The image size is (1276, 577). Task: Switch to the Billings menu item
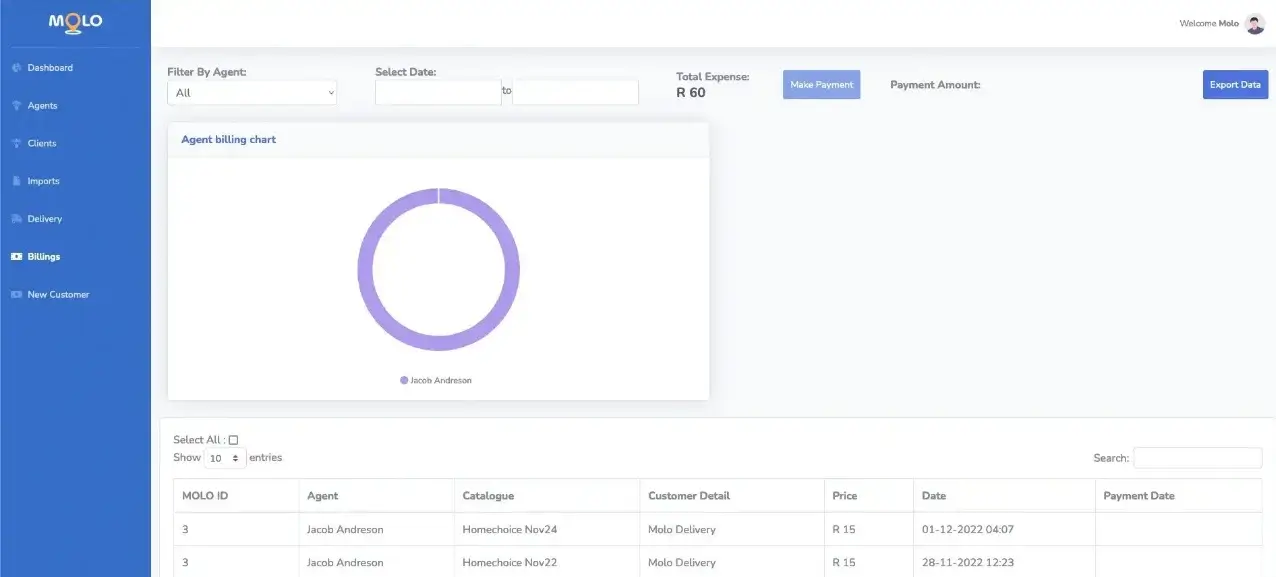click(45, 256)
